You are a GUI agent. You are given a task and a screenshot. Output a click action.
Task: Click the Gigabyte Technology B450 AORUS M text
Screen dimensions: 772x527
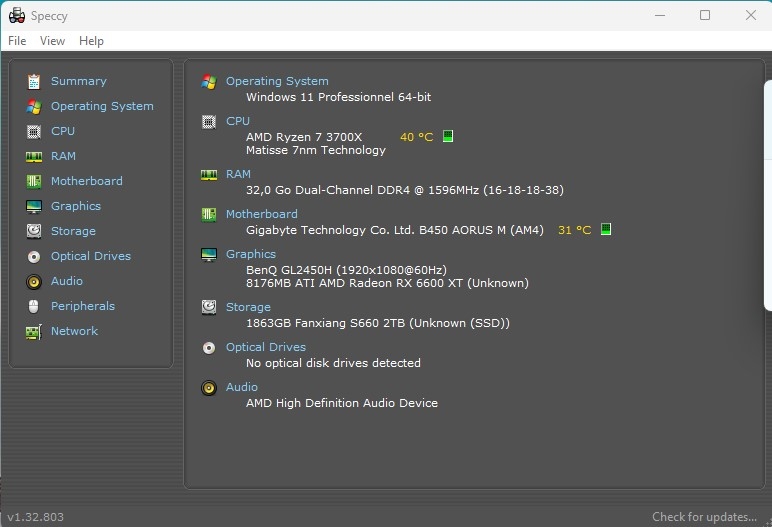[x=395, y=230]
